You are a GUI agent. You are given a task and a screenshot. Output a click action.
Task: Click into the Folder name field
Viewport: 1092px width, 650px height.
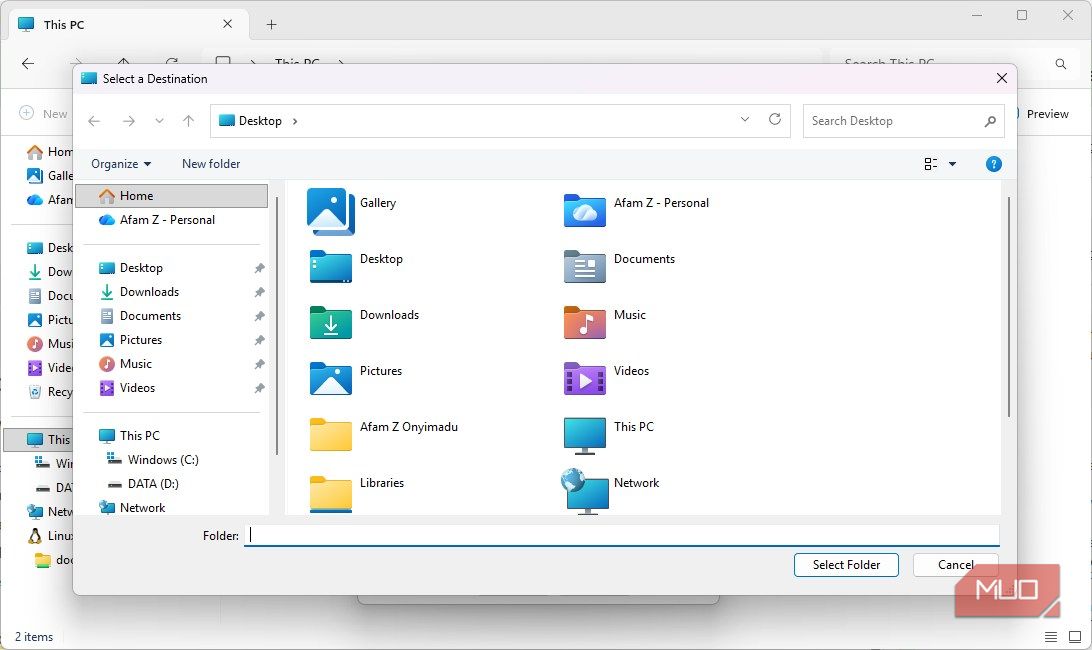coord(621,535)
